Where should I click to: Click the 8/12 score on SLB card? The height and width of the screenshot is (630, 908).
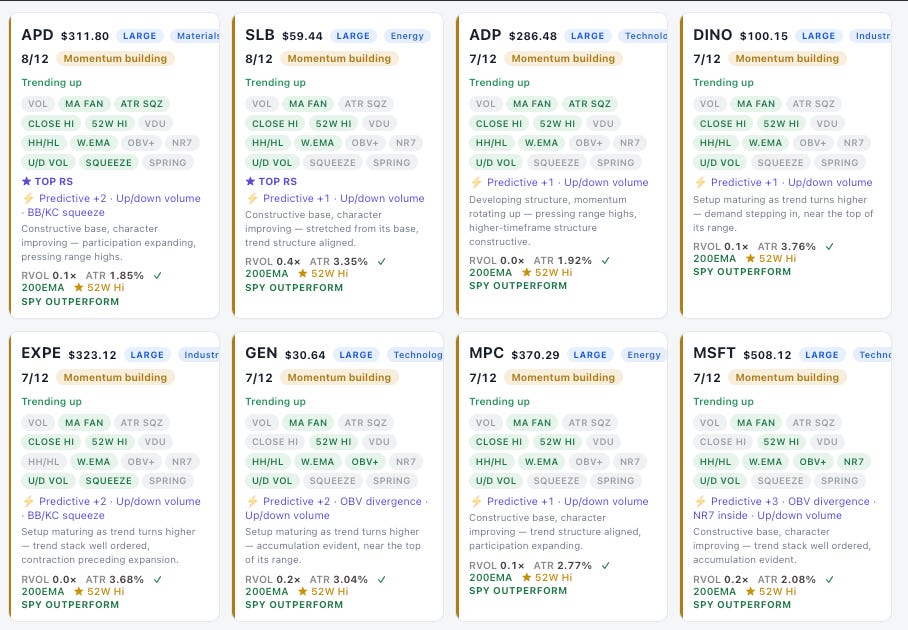click(259, 58)
